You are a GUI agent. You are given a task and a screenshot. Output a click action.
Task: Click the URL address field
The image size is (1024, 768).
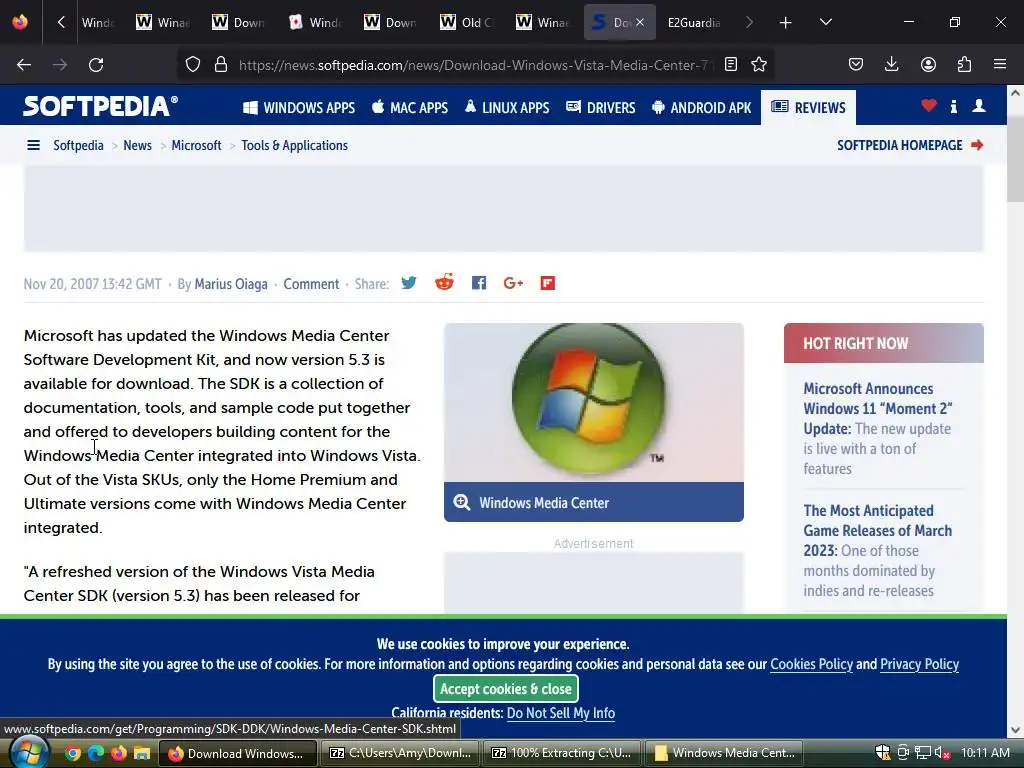[x=473, y=65]
